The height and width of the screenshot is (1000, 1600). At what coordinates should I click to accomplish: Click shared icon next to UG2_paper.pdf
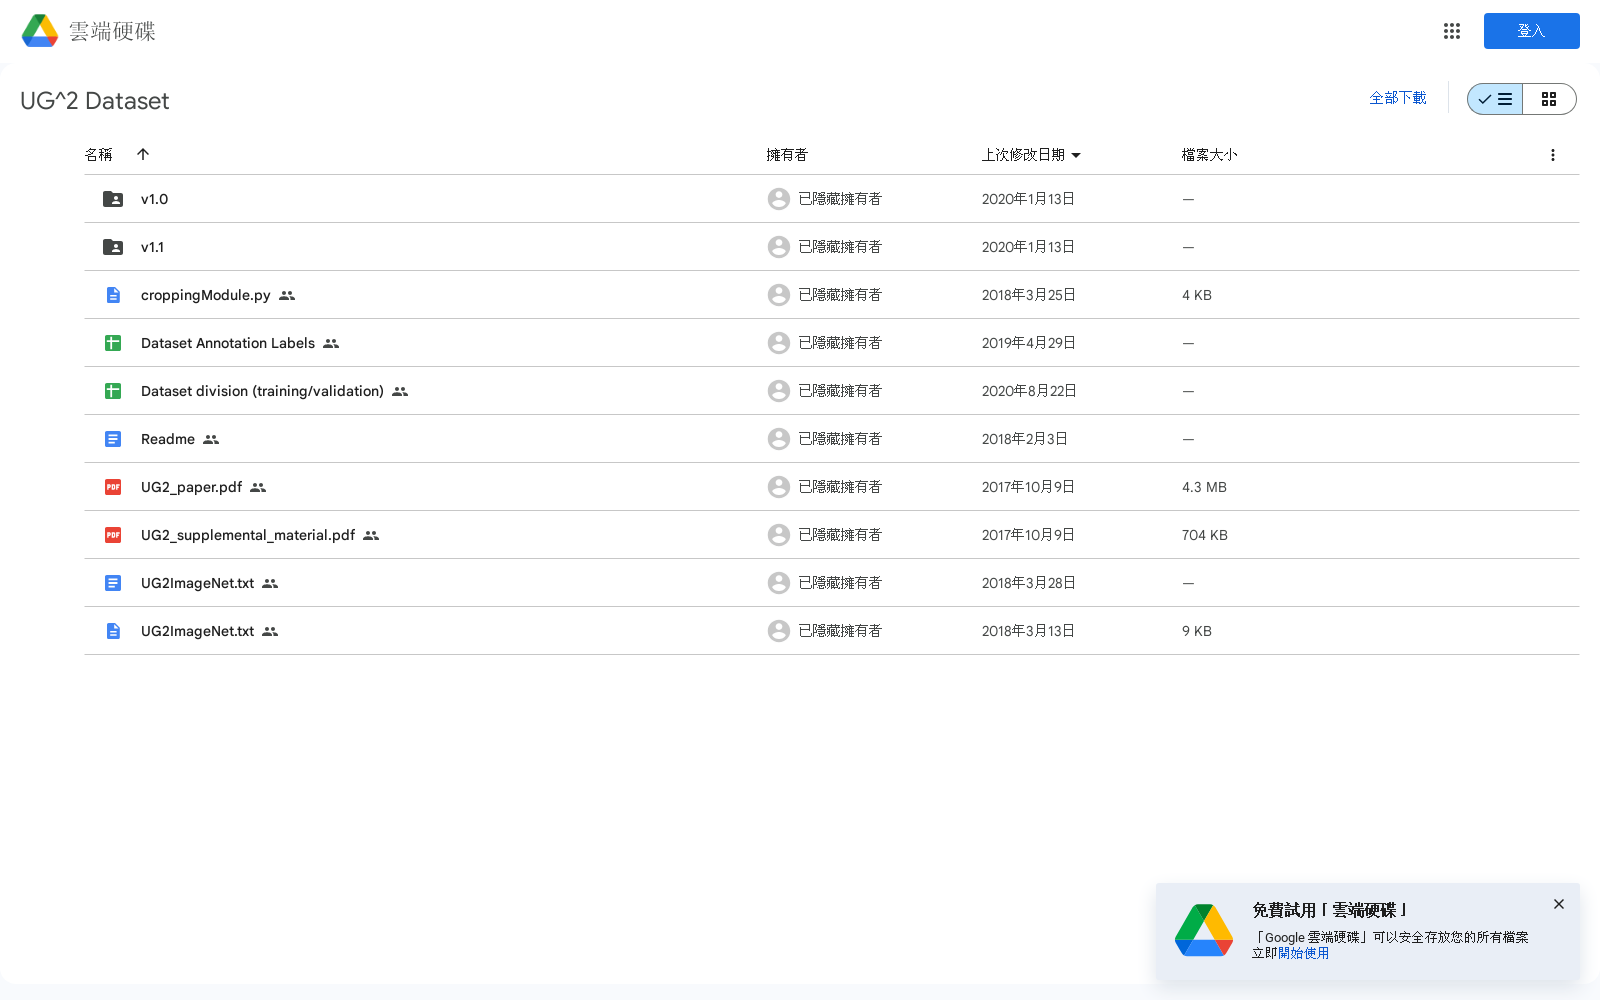[258, 487]
